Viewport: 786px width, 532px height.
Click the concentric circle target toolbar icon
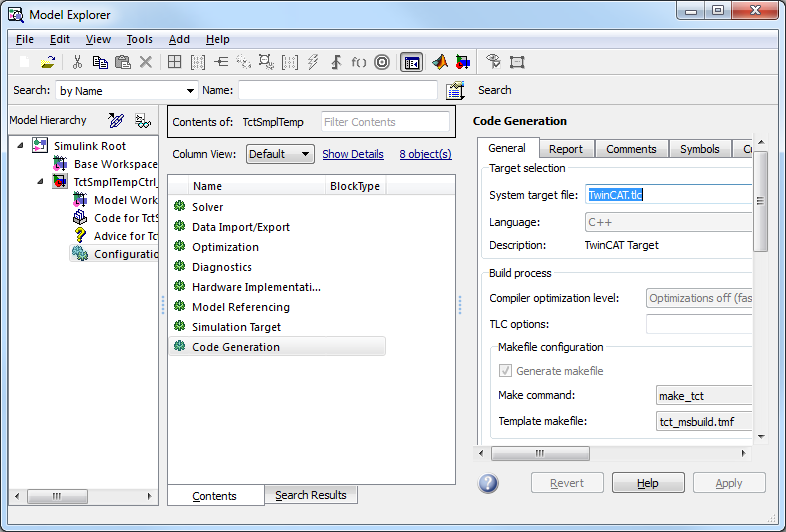pyautogui.click(x=382, y=62)
